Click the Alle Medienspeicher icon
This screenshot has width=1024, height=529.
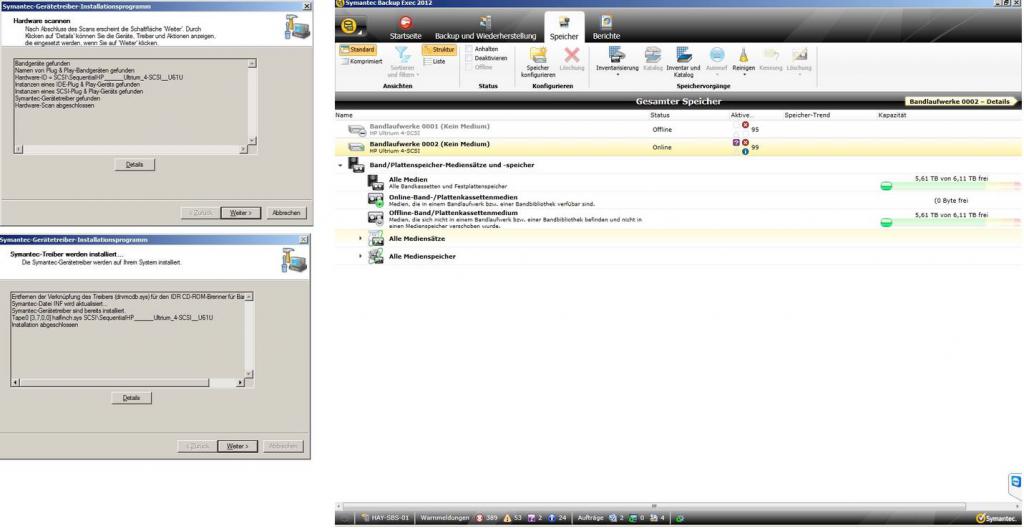[x=376, y=257]
